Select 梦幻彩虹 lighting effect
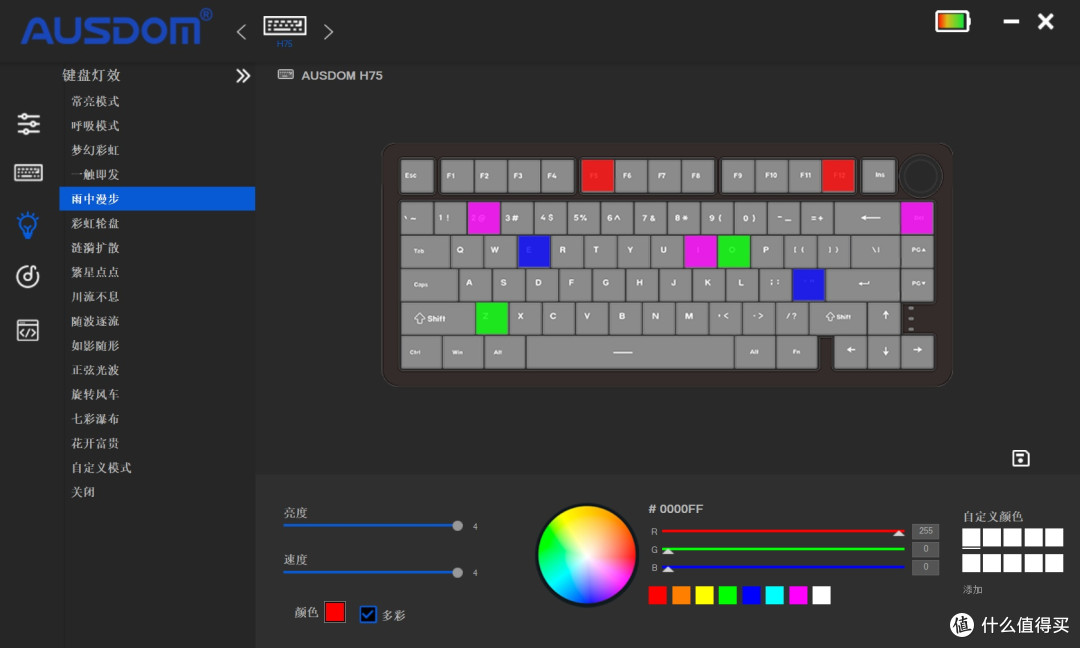The width and height of the screenshot is (1080, 648). (95, 150)
